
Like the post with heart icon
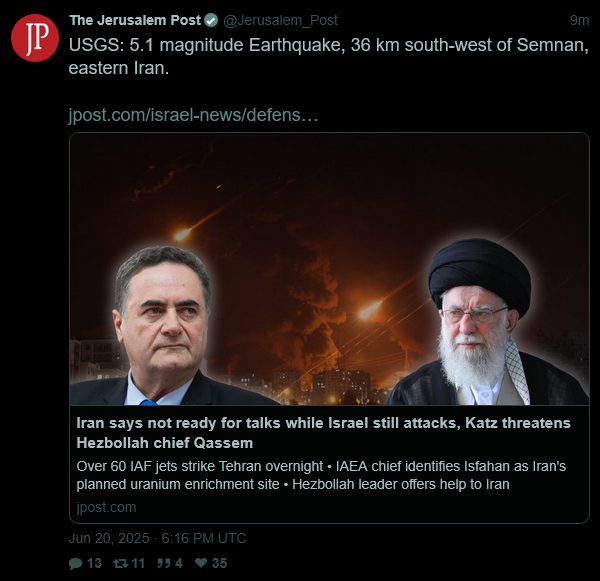click(x=201, y=563)
